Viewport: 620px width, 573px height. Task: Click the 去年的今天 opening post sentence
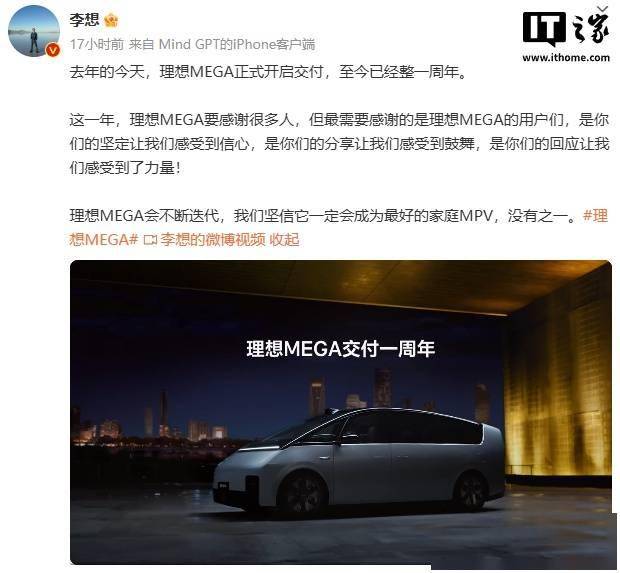268,72
